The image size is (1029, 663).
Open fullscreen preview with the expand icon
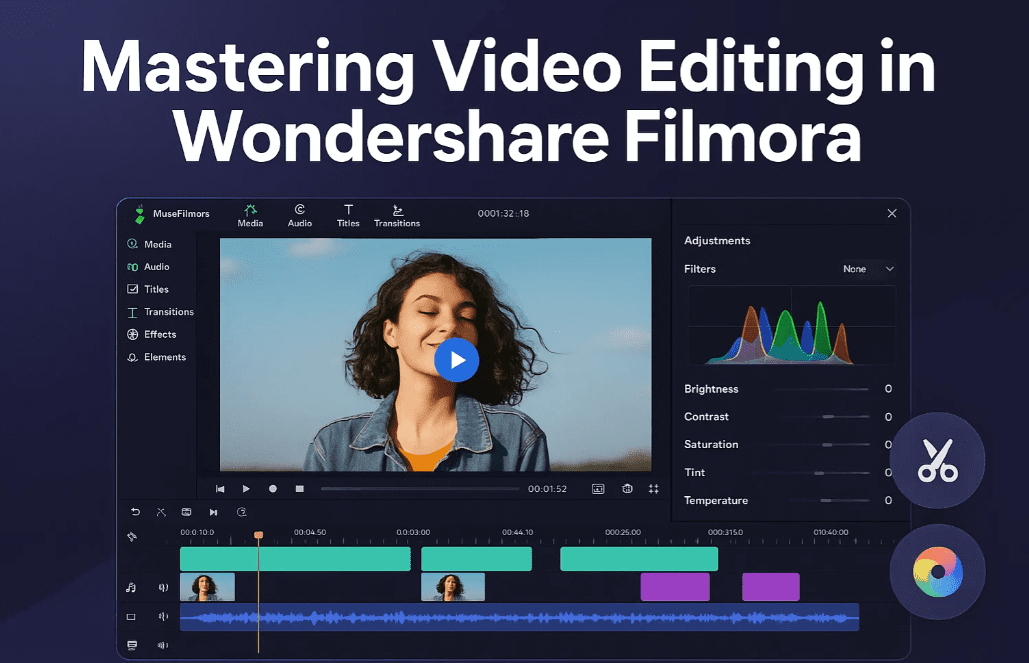click(653, 489)
